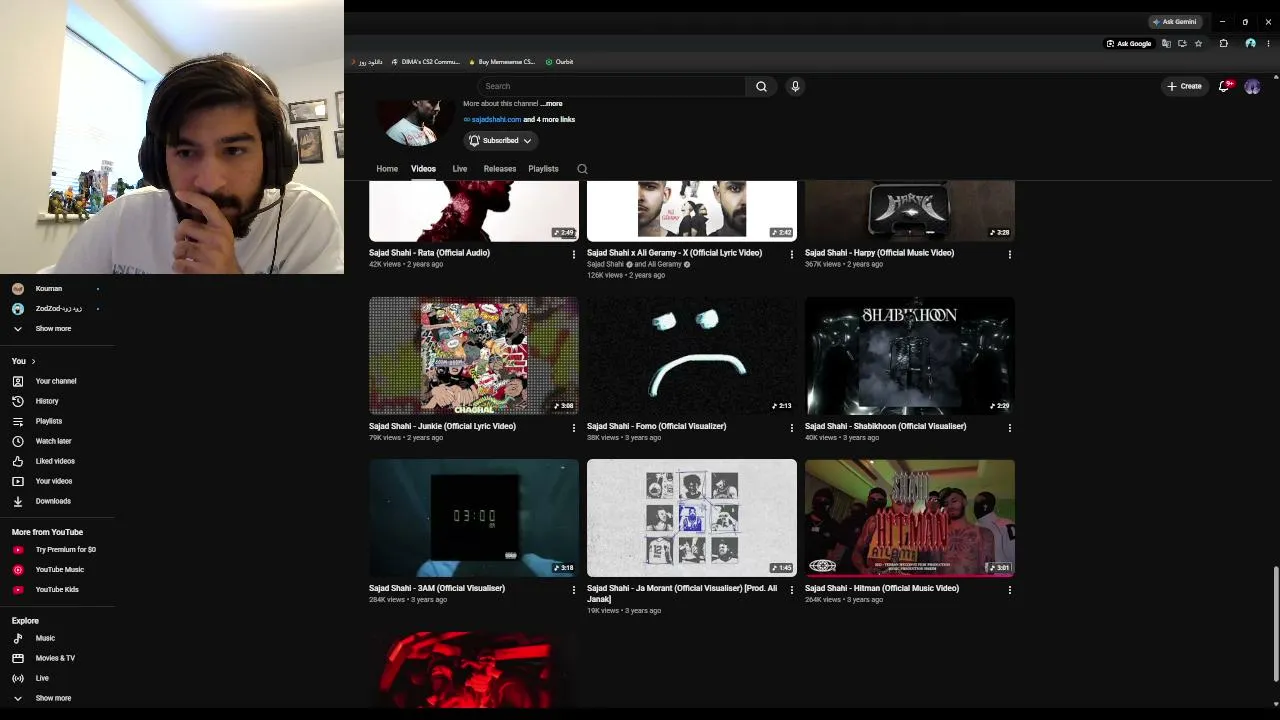The width and height of the screenshot is (1280, 720).
Task: Click the YouTube Music icon
Action: (x=17, y=570)
